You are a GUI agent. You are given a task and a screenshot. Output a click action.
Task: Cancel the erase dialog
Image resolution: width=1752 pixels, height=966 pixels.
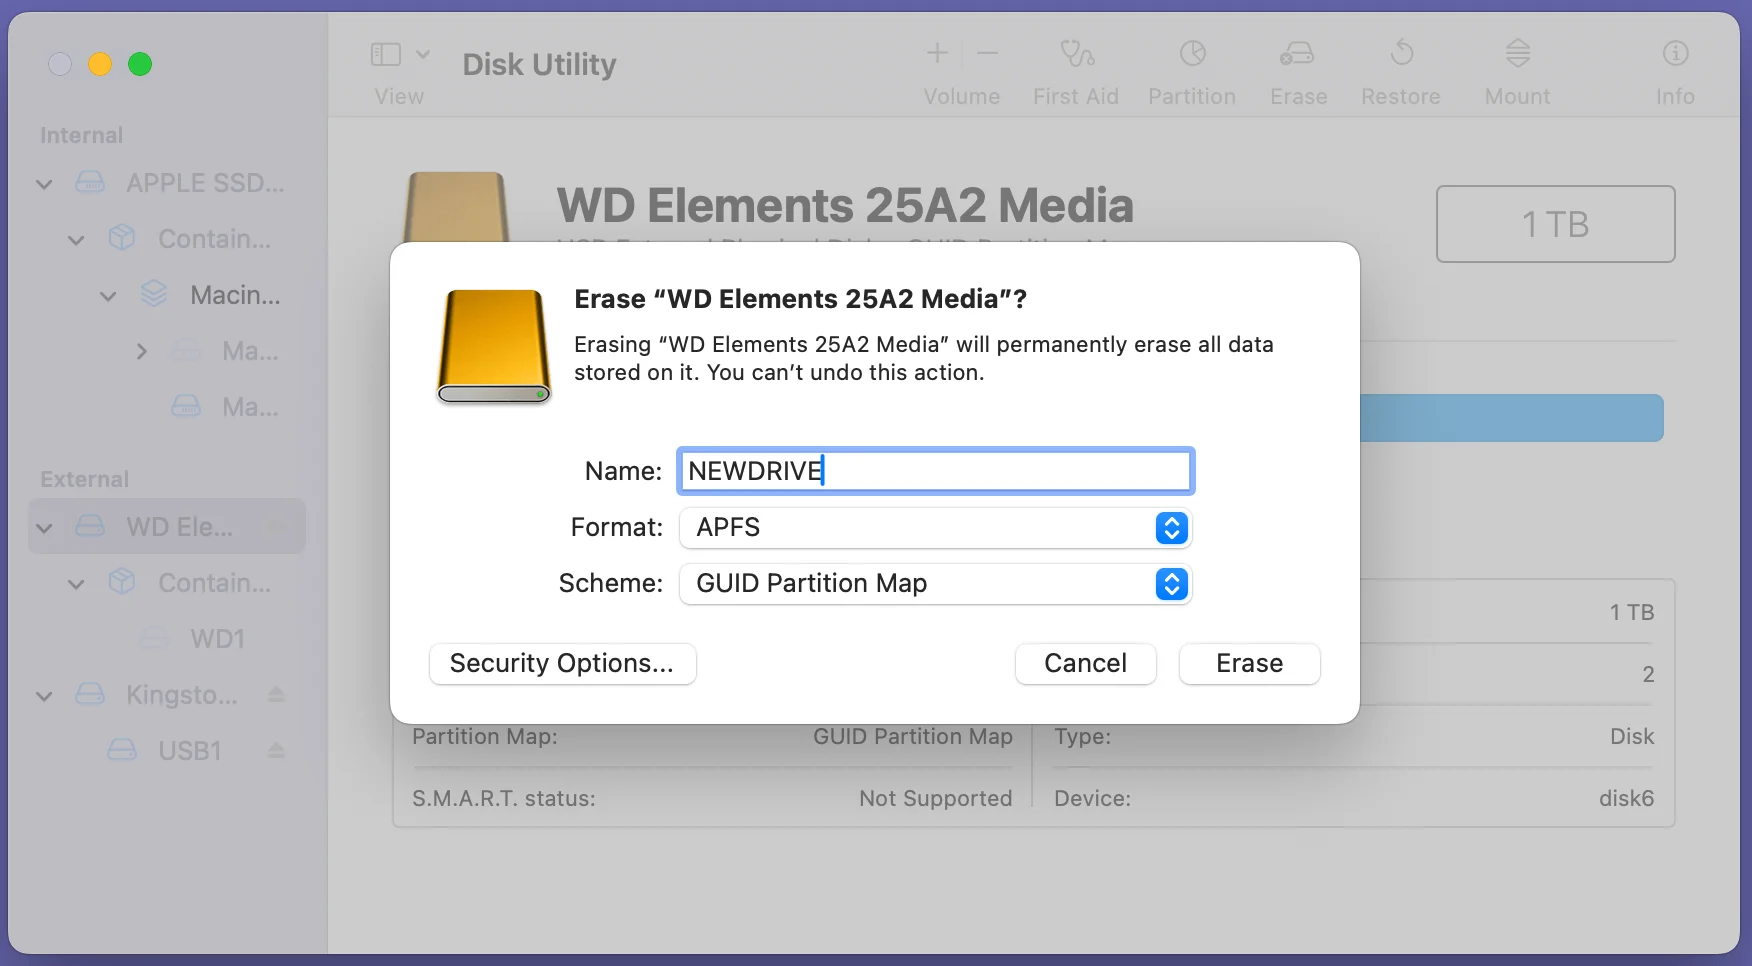[1085, 664]
